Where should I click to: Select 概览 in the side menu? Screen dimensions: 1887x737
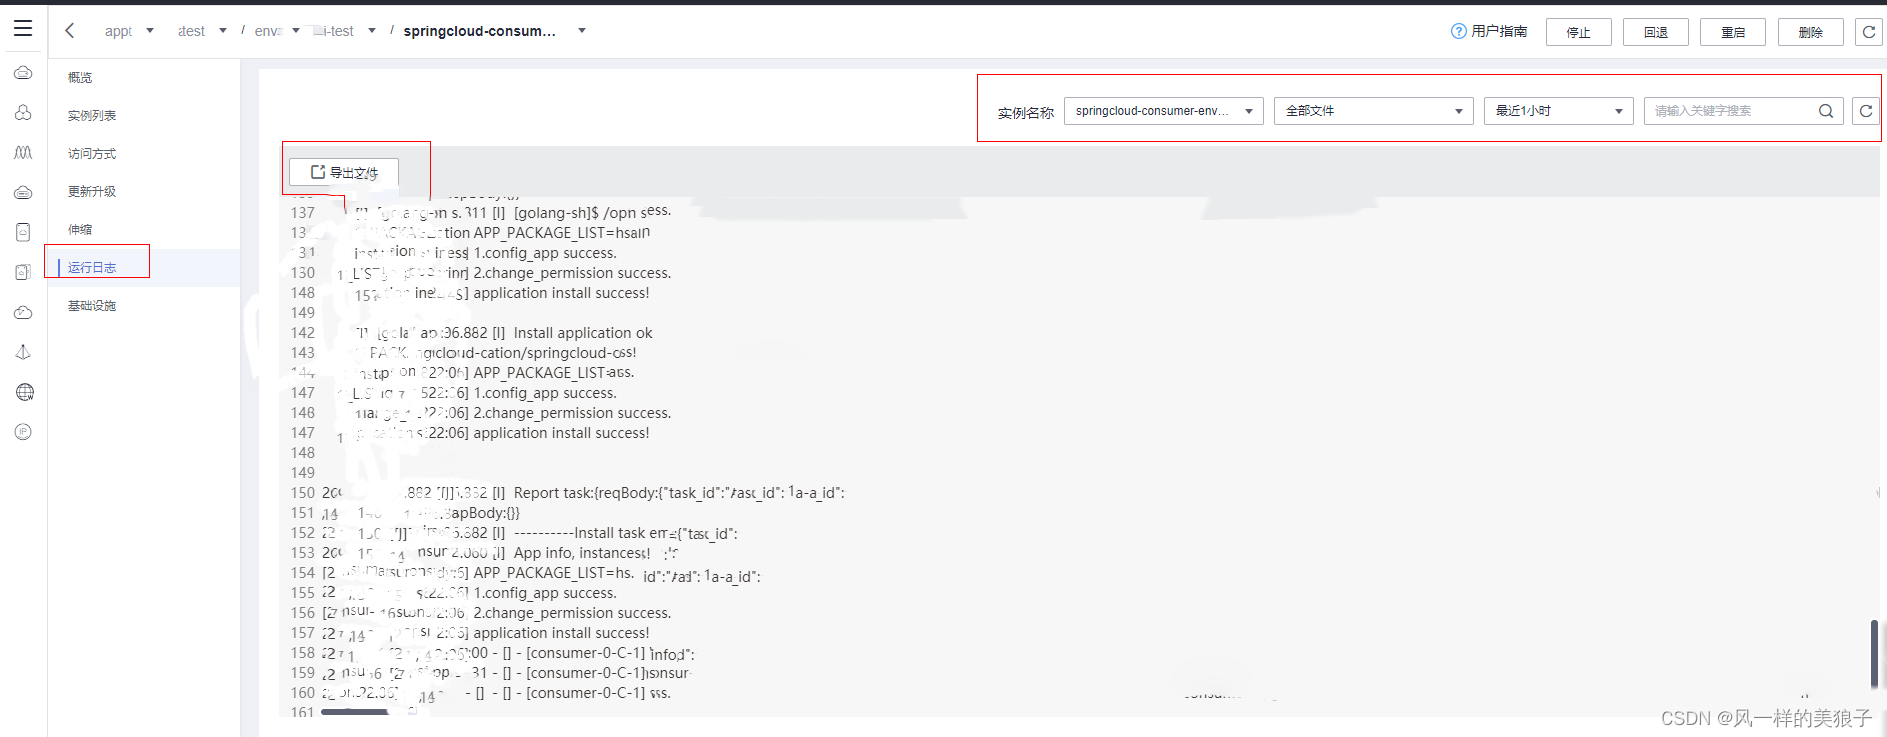tap(80, 78)
